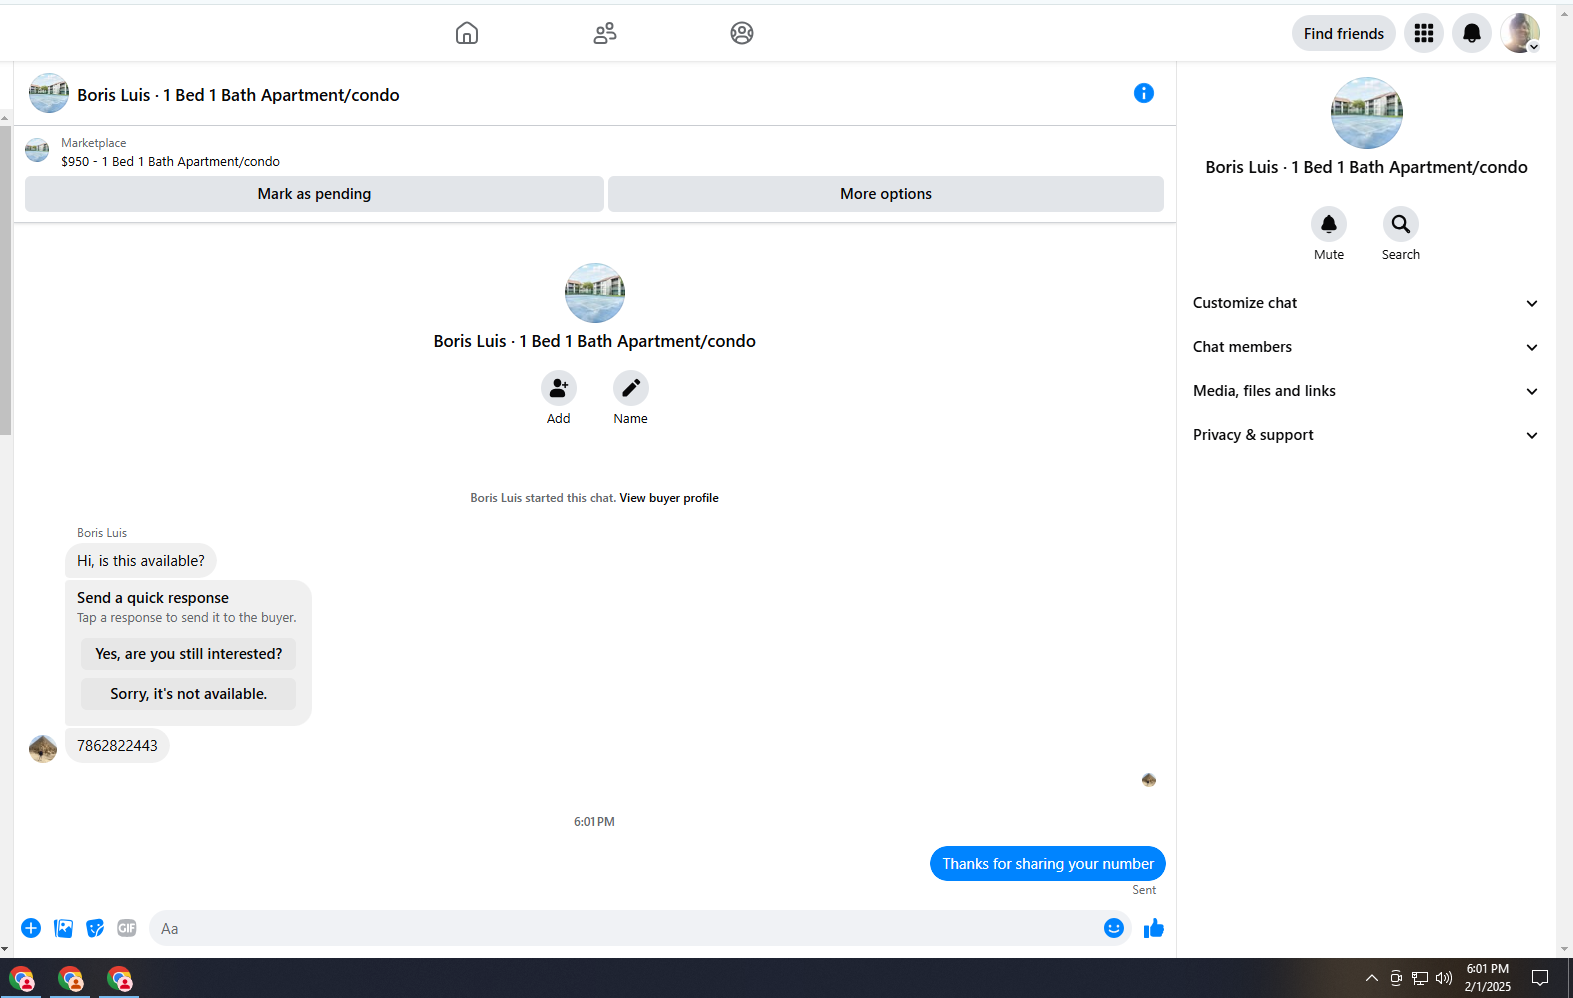1573x998 pixels.
Task: Click the Add people icon in chat
Action: click(559, 388)
